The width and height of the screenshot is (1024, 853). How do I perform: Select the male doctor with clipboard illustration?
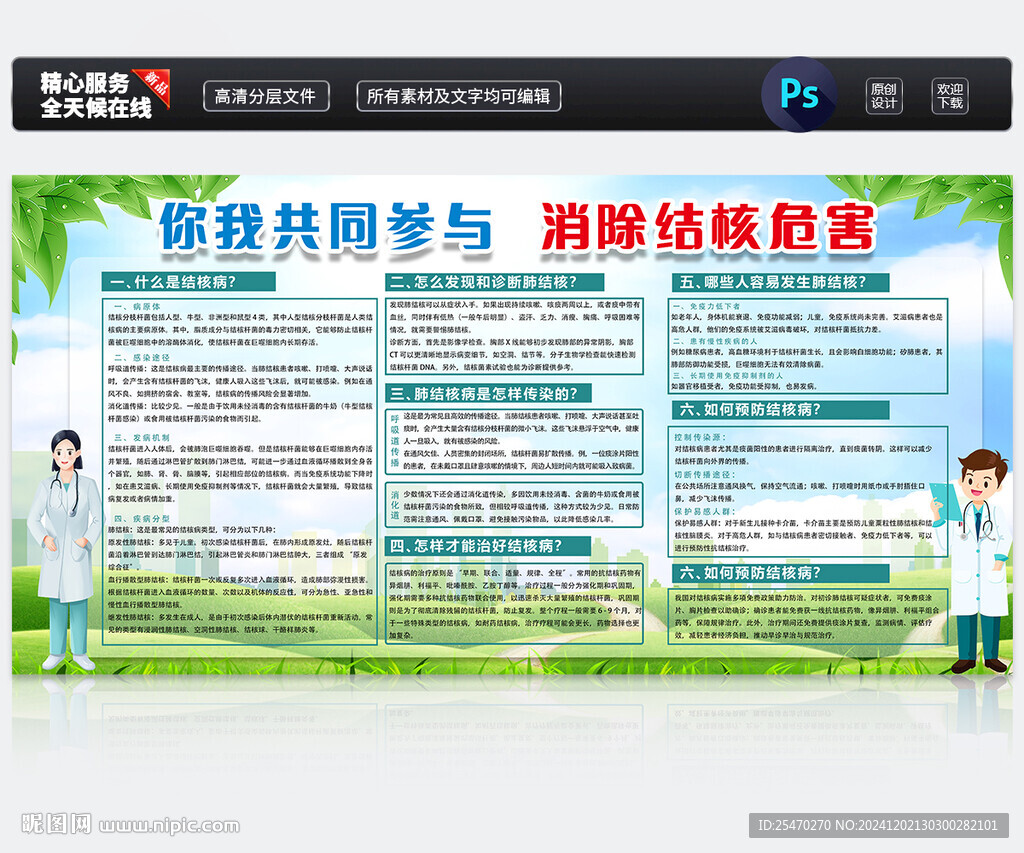974,560
